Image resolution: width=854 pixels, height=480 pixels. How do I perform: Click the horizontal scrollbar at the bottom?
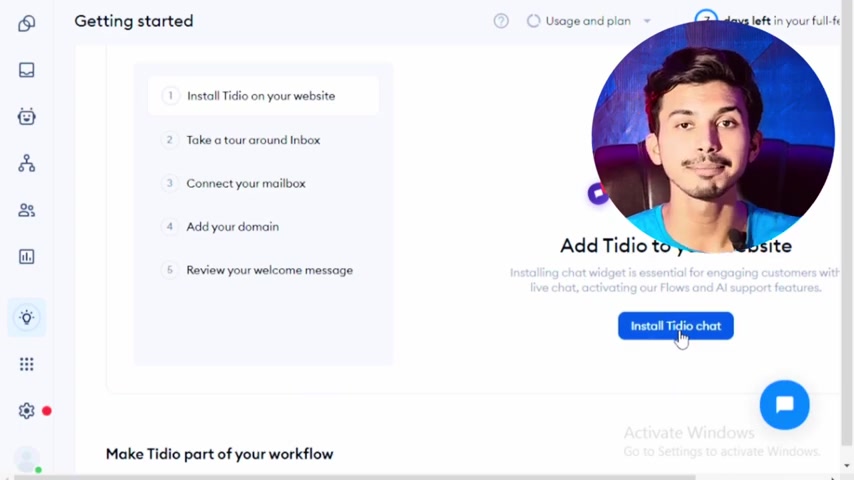(354, 477)
